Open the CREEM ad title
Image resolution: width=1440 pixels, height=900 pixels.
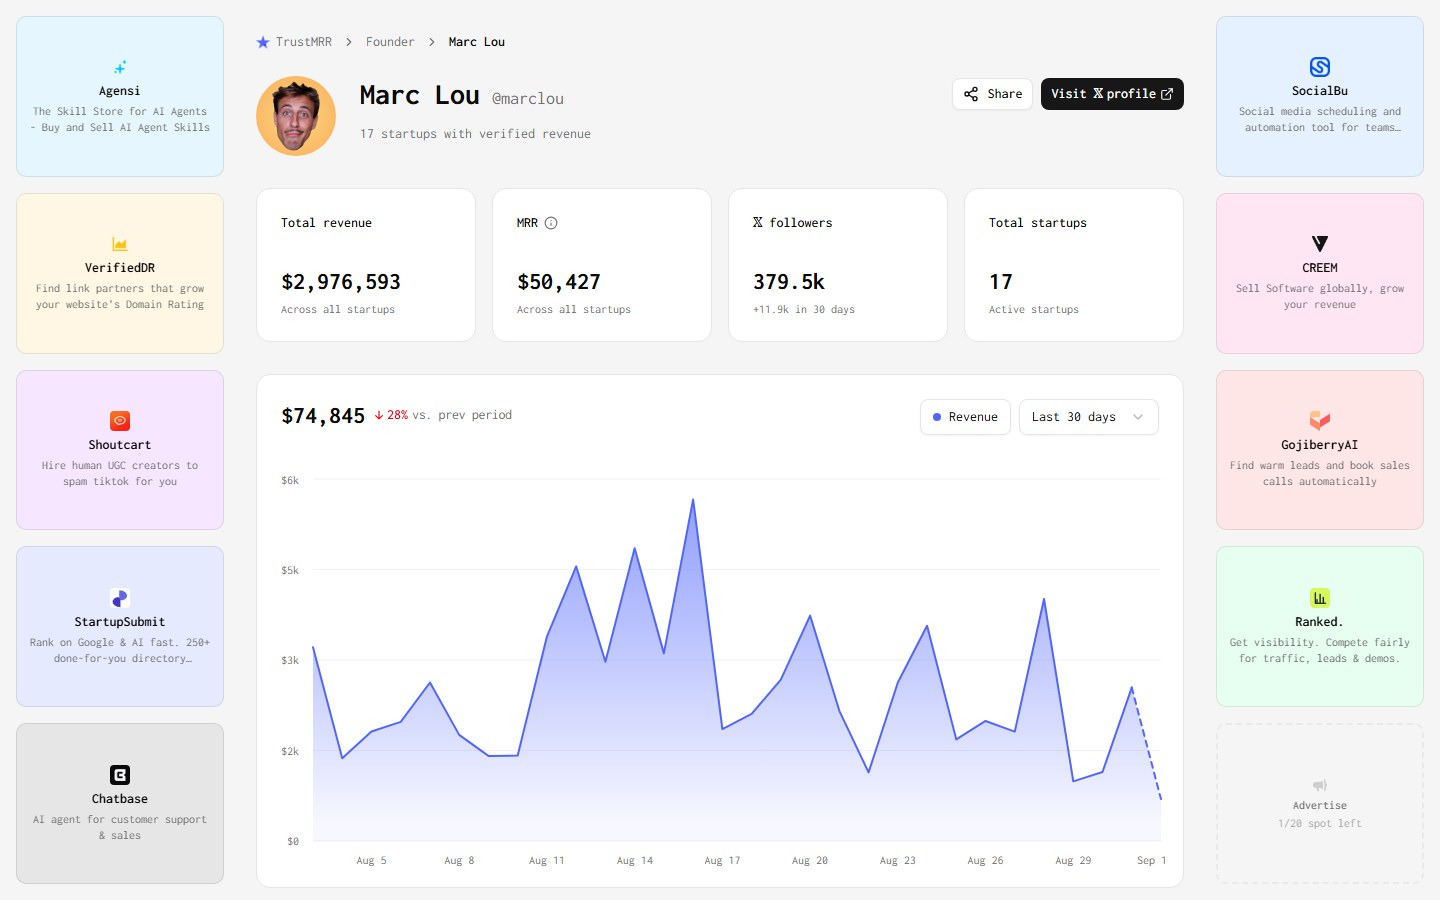pos(1320,268)
